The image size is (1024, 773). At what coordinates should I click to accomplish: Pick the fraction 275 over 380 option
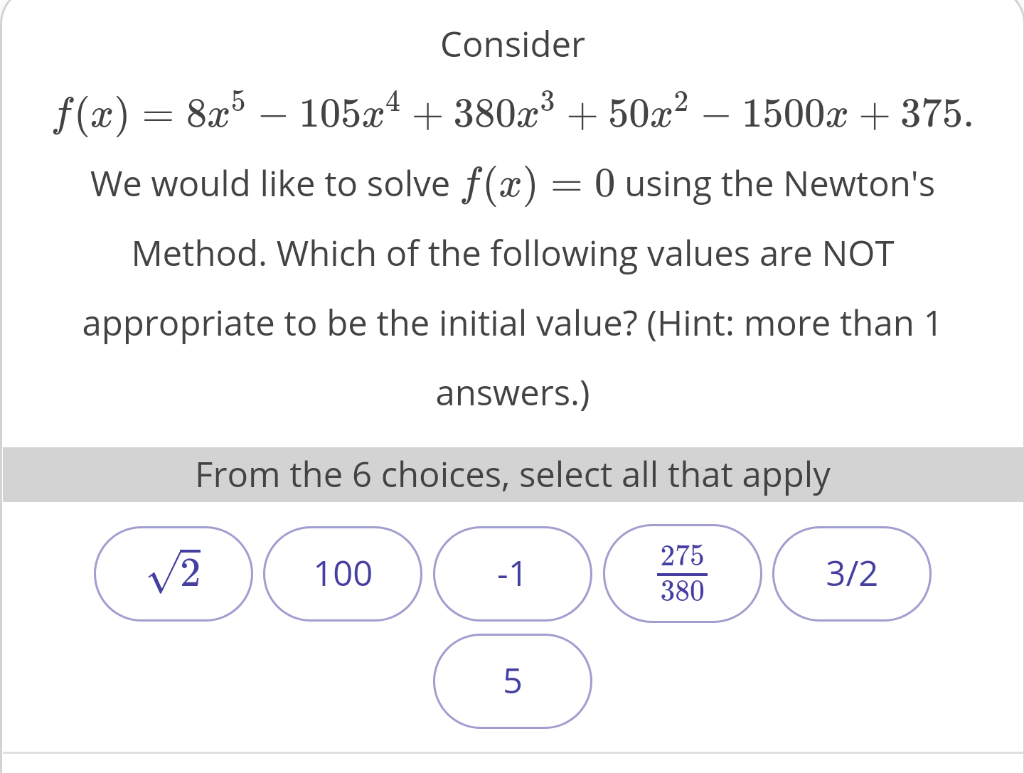pos(682,573)
